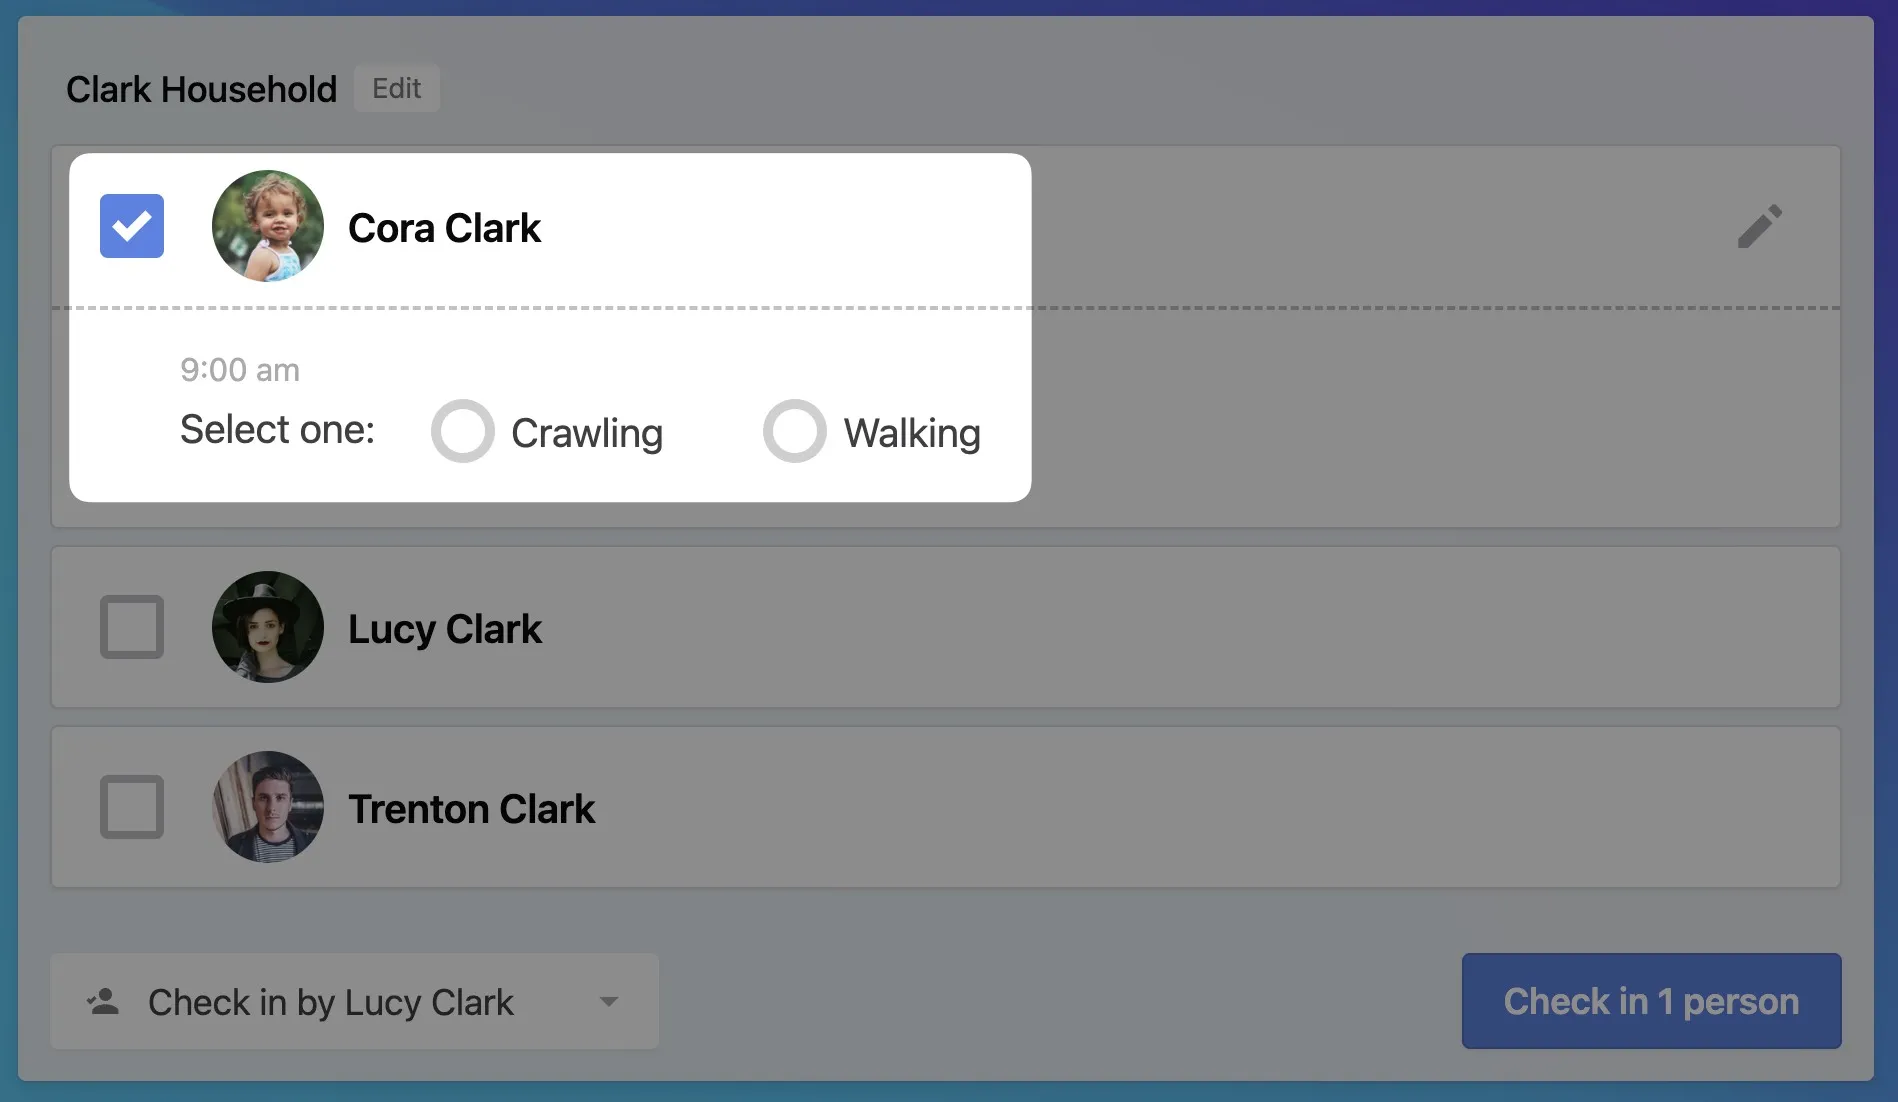This screenshot has height=1102, width=1898.
Task: Select the Crawling radio option
Action: [x=463, y=431]
